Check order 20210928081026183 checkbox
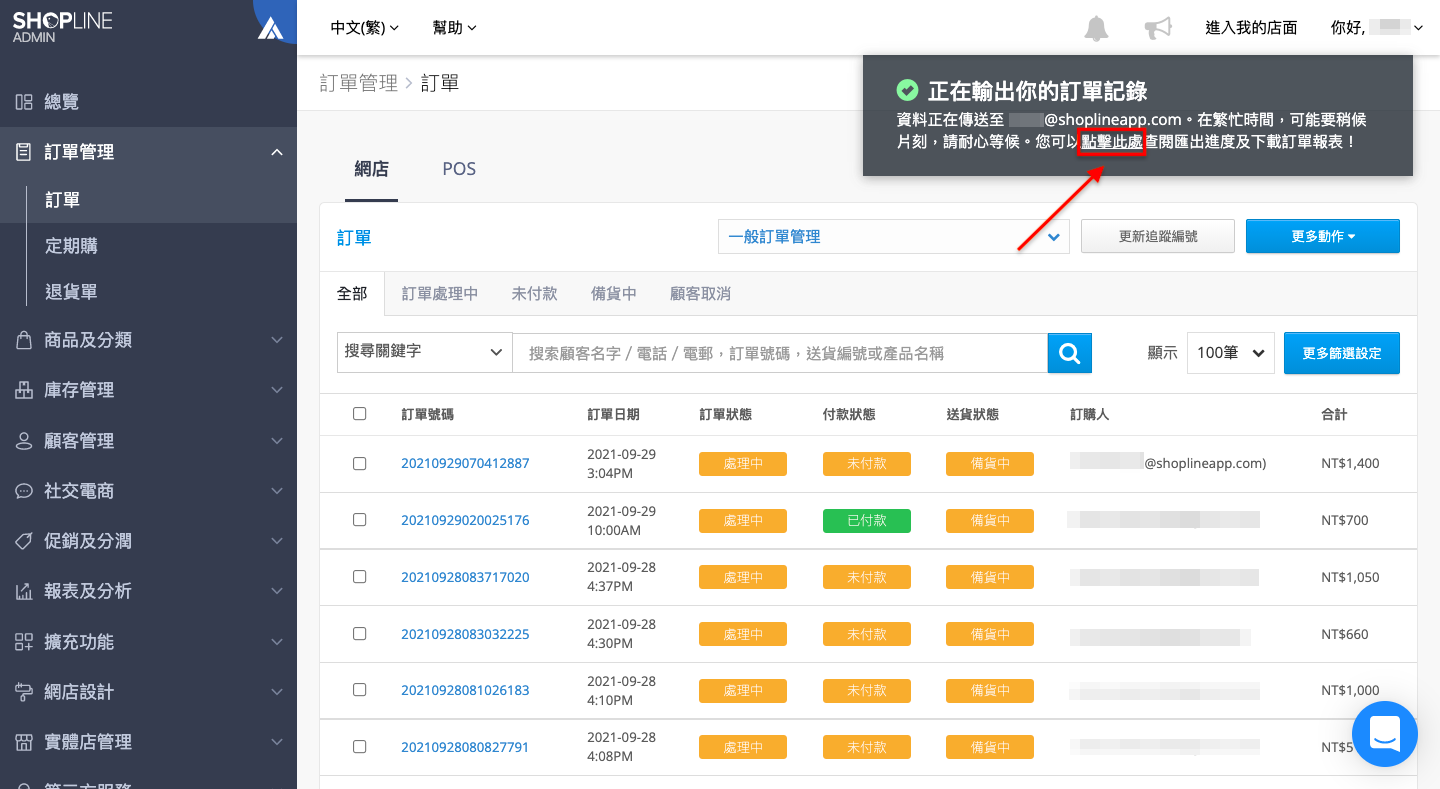The width and height of the screenshot is (1440, 789). 360,690
